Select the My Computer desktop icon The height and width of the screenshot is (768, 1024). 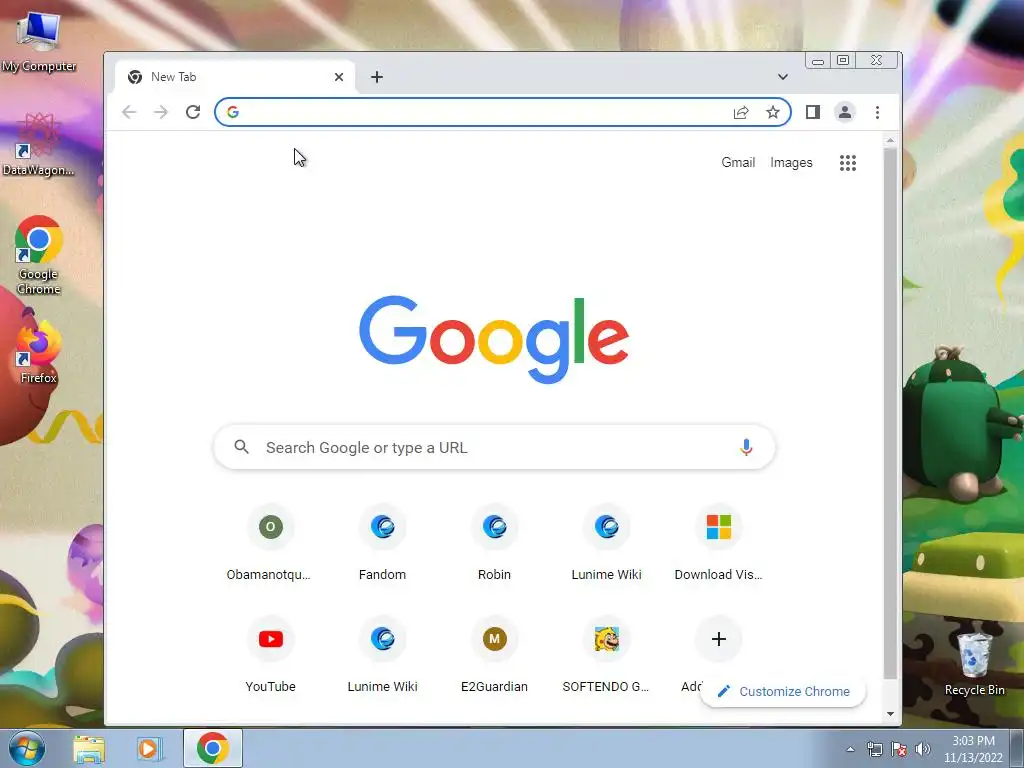click(39, 41)
